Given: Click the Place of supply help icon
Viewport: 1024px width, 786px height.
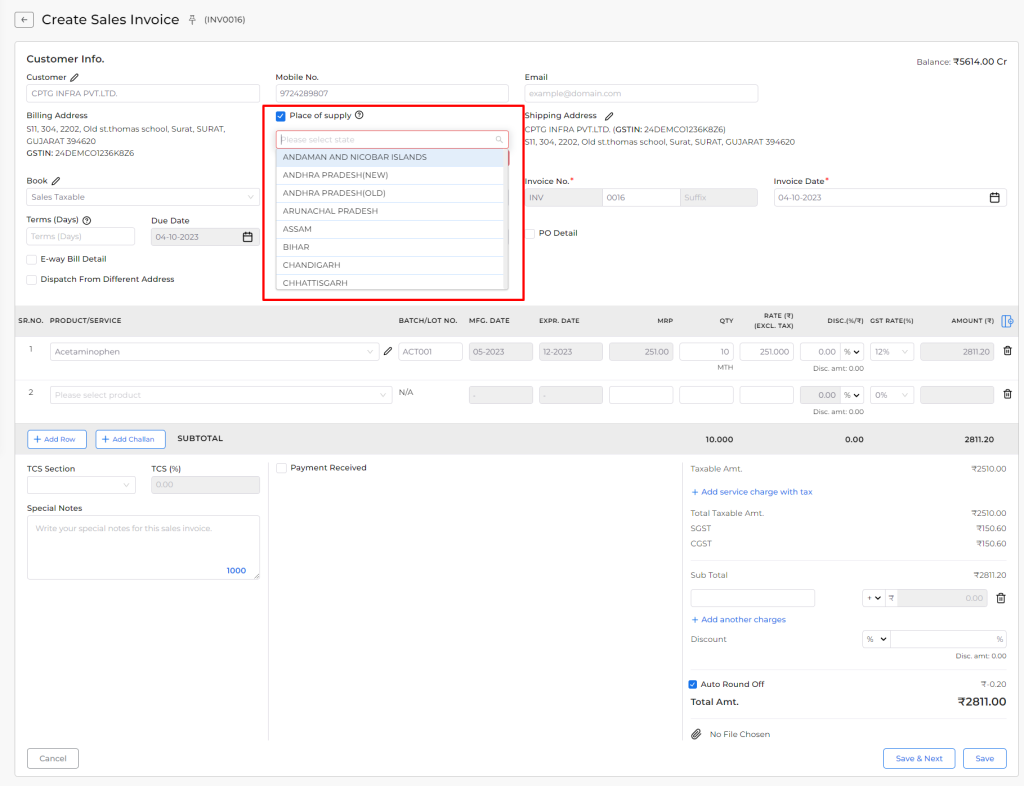Looking at the screenshot, I should (x=359, y=115).
